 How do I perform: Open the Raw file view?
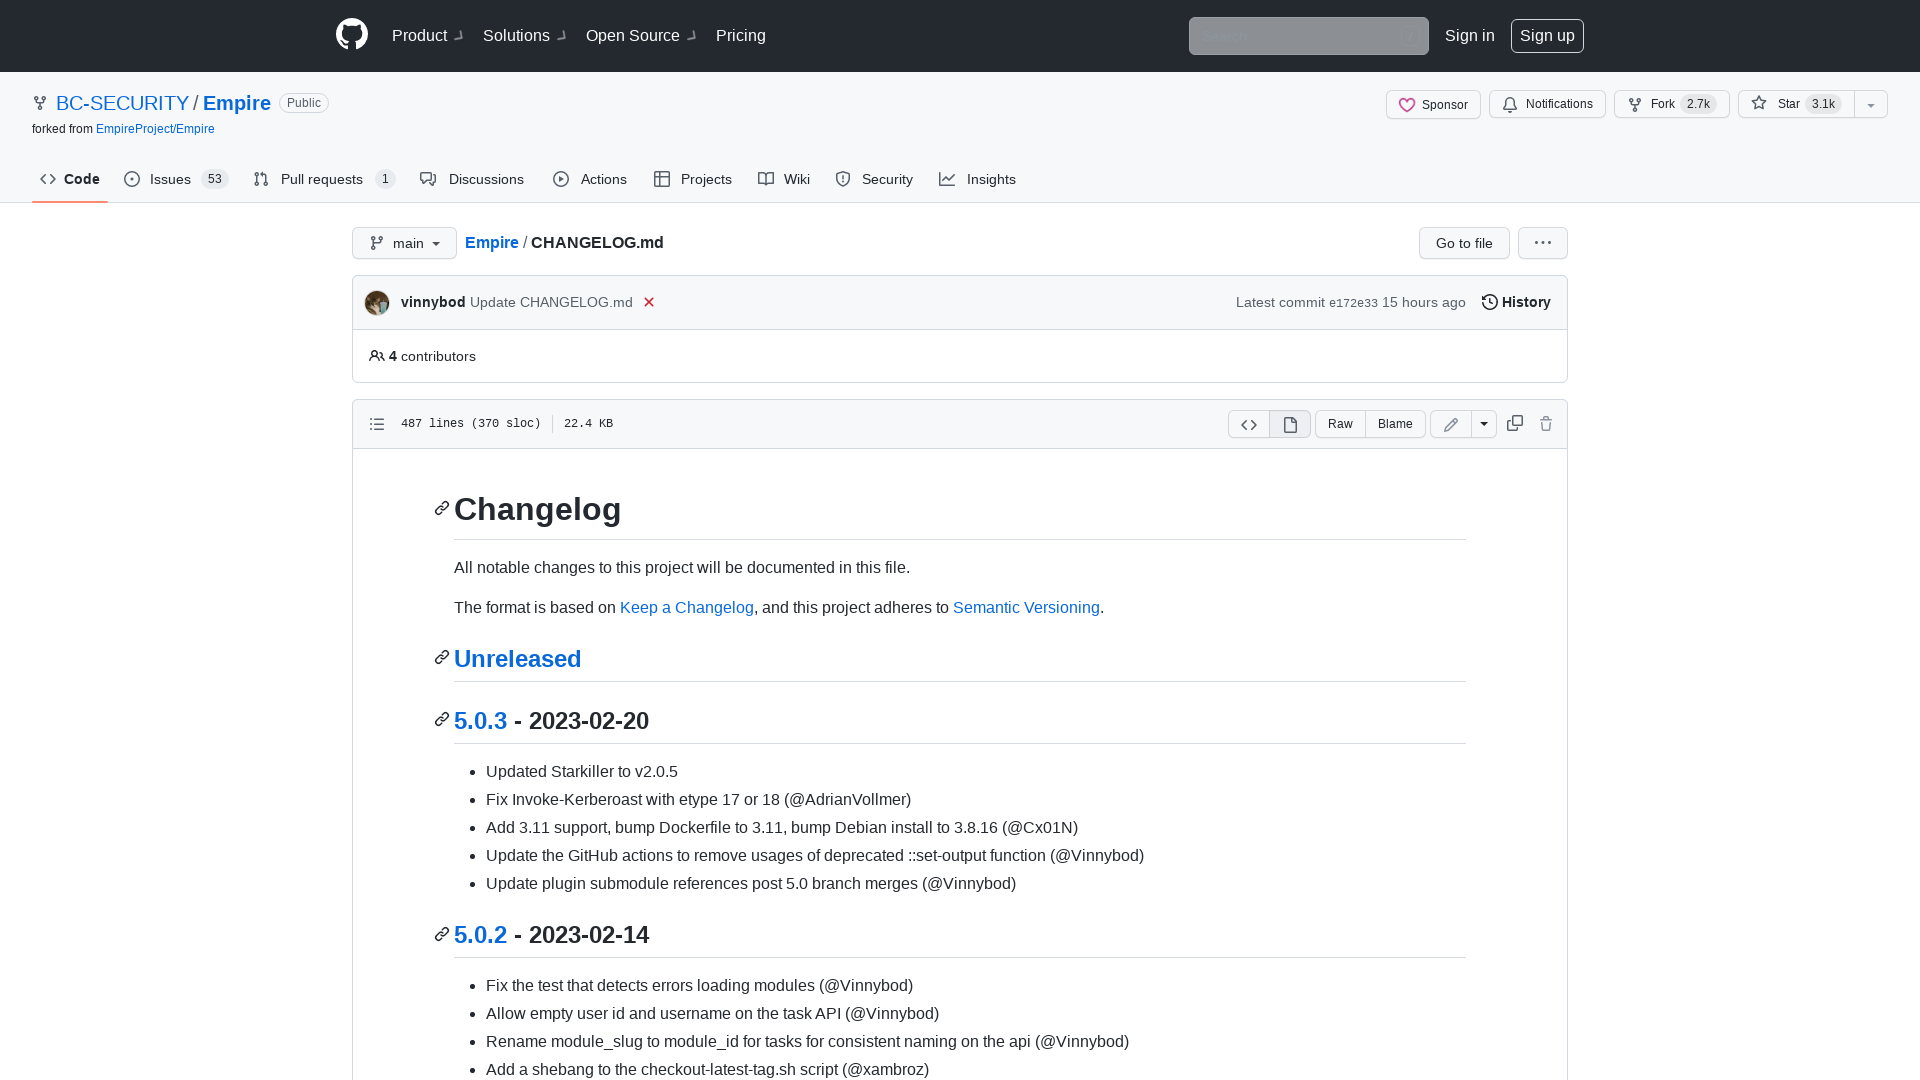coord(1340,424)
